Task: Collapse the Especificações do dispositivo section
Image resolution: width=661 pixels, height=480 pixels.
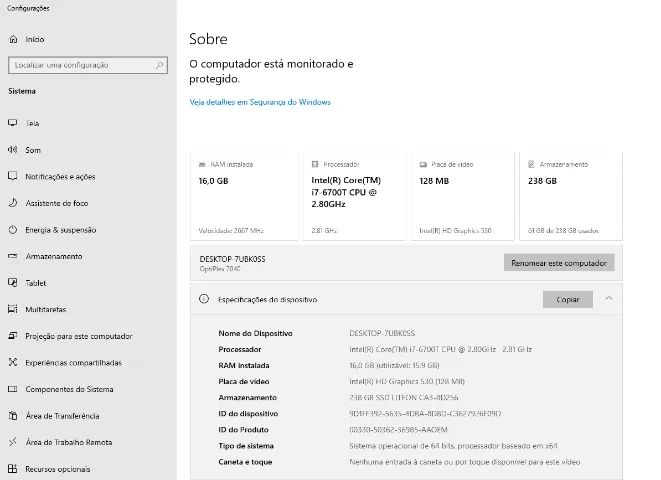Action: coord(609,299)
